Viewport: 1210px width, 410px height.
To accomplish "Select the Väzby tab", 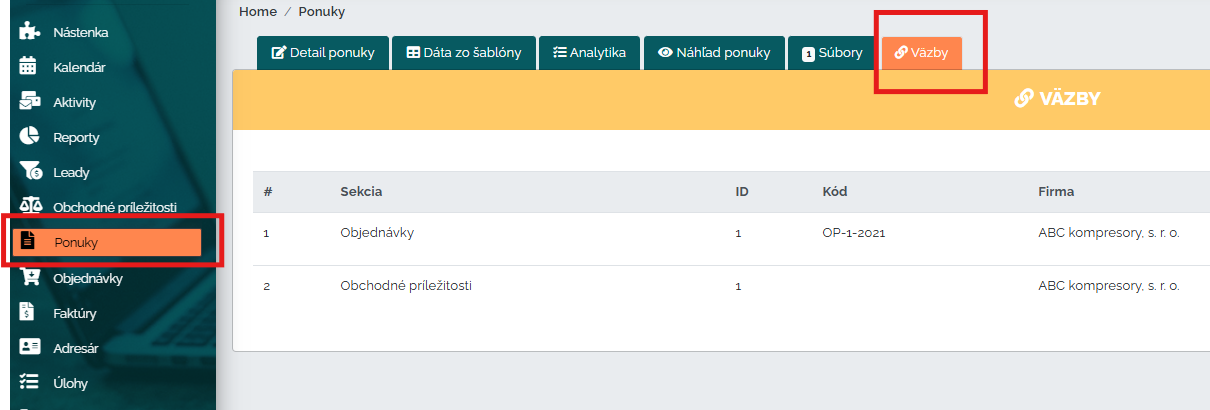I will [921, 53].
